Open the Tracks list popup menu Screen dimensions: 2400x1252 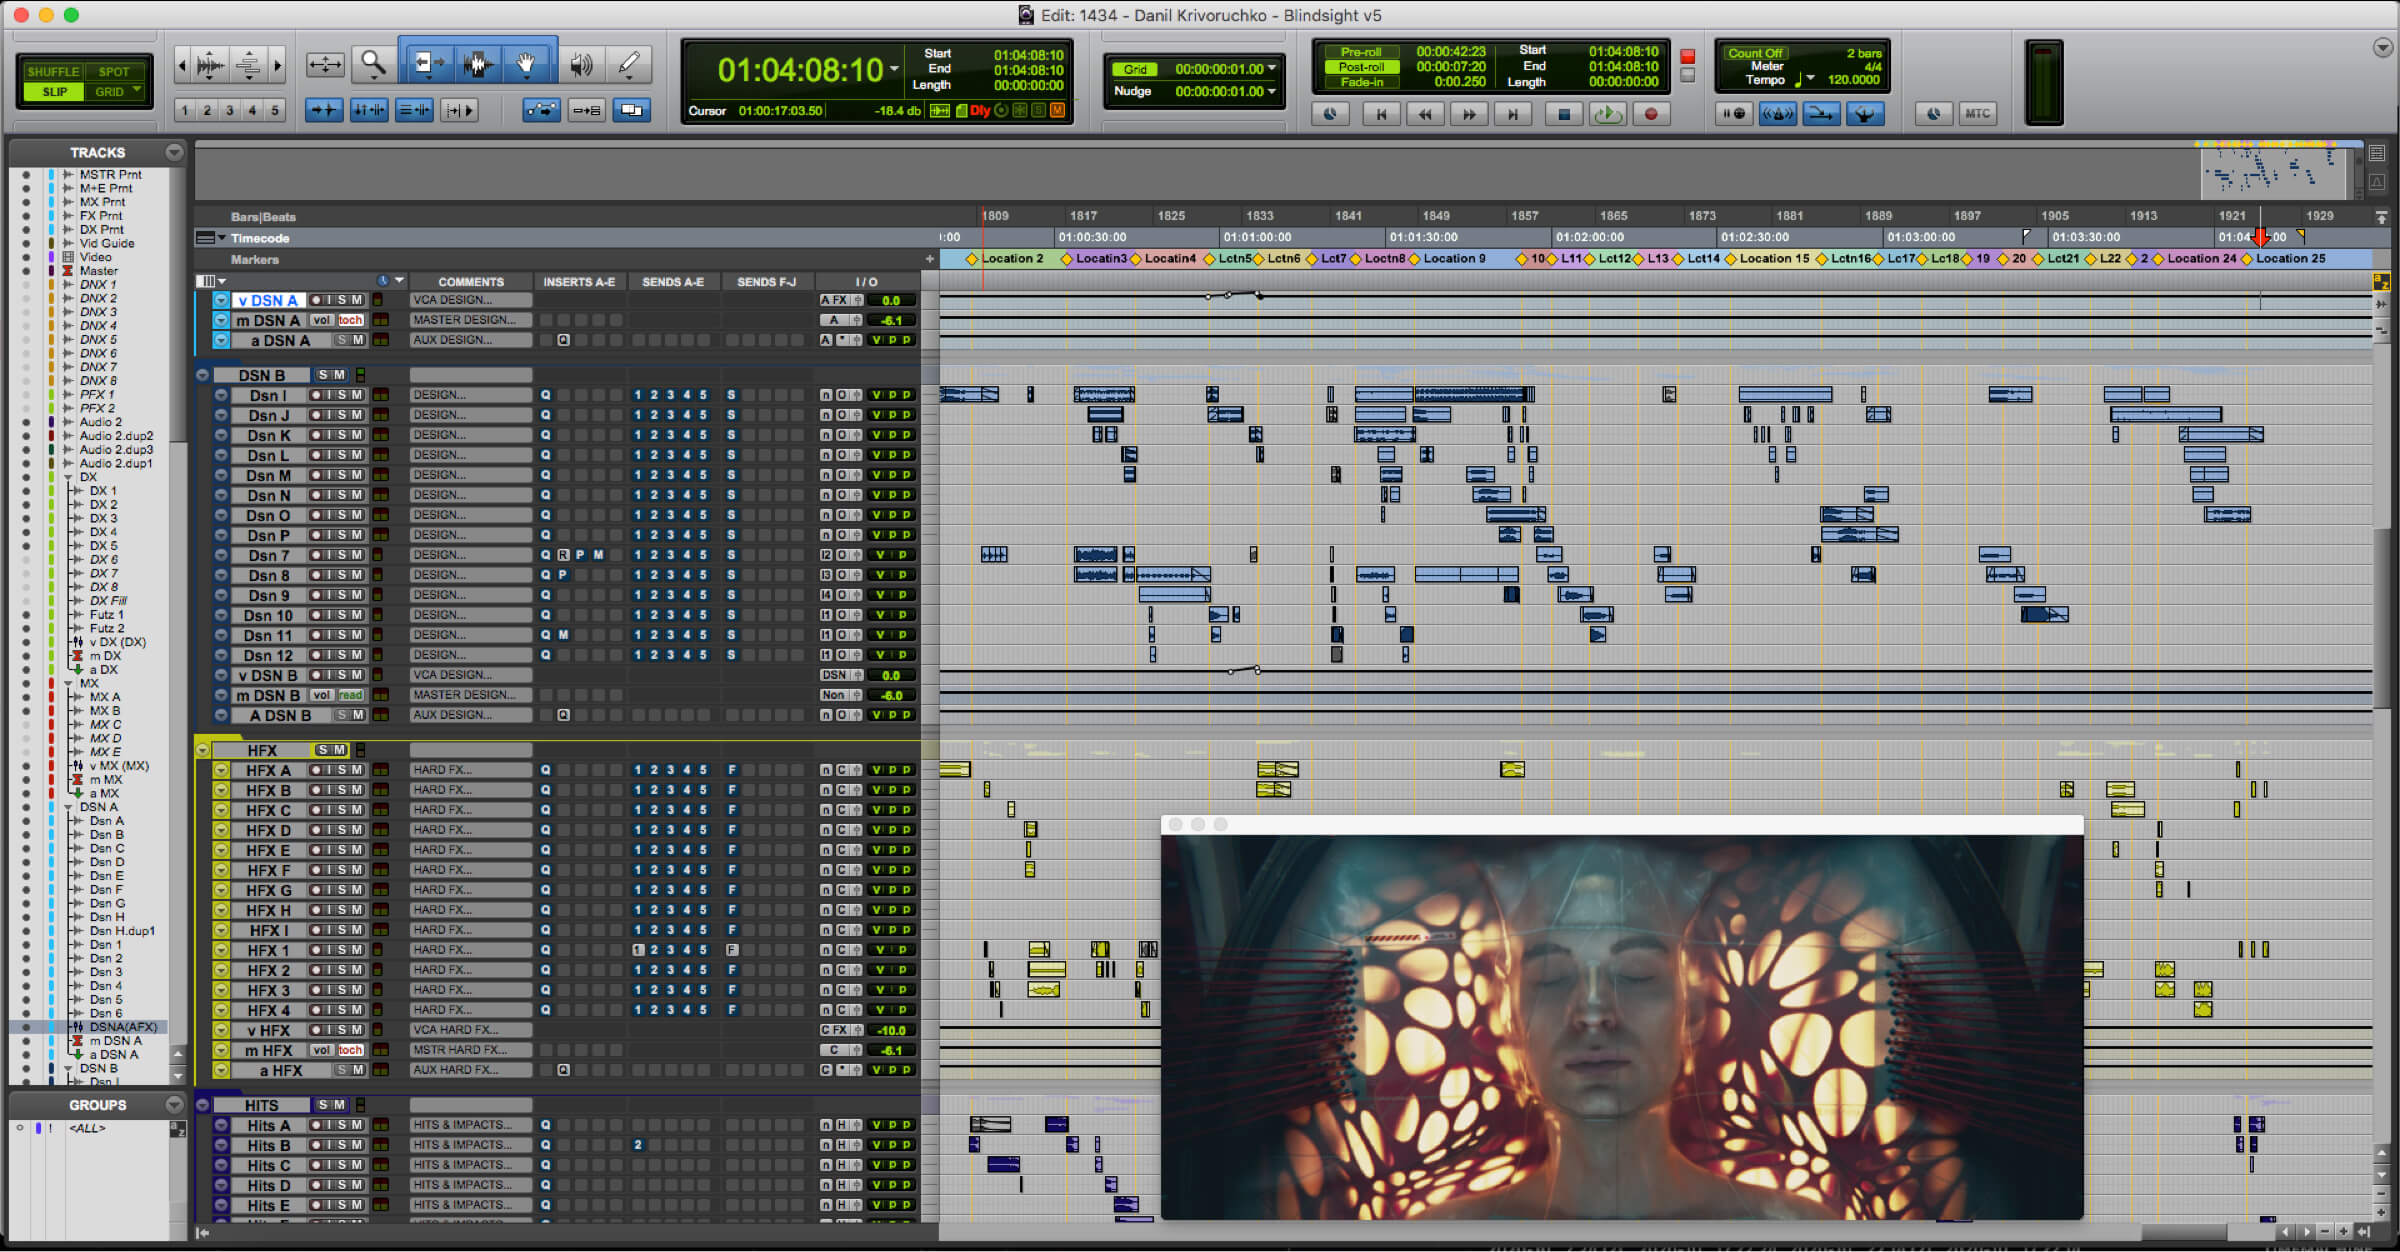coord(175,152)
